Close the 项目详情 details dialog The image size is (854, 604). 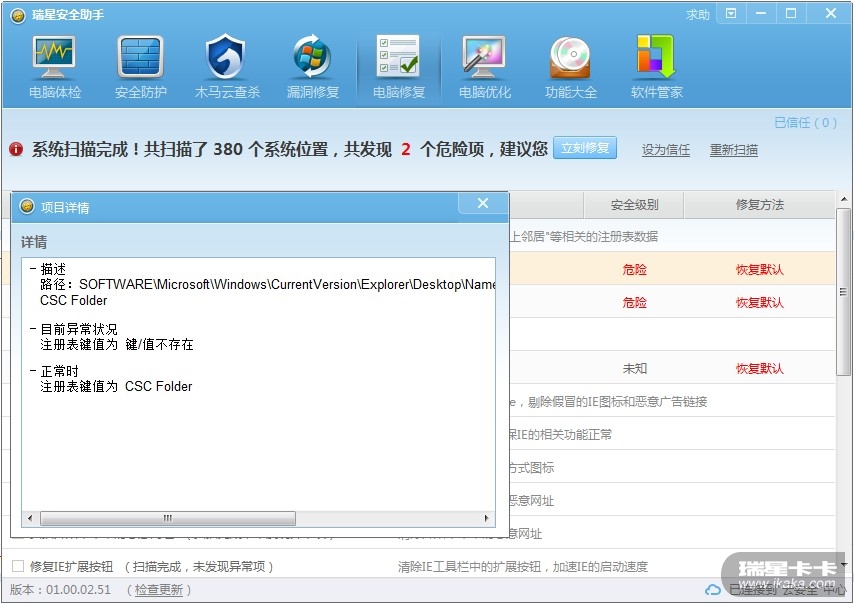483,203
